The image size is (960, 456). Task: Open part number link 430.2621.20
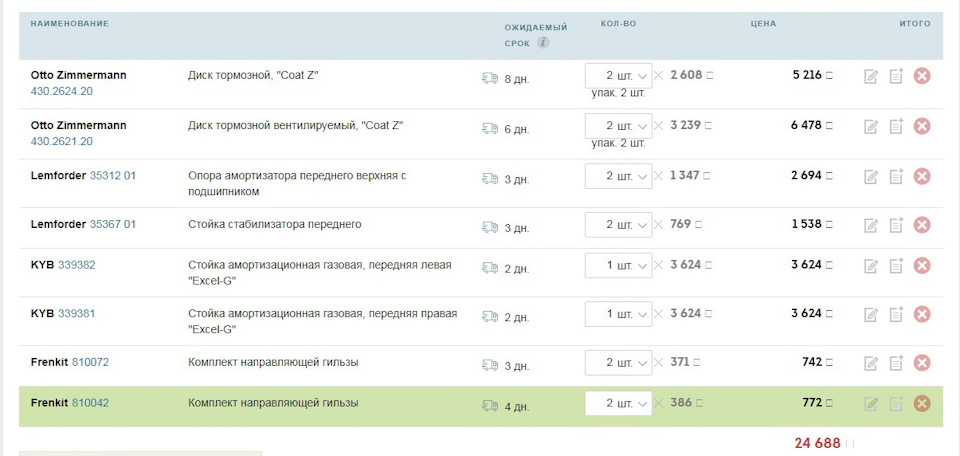point(62,141)
